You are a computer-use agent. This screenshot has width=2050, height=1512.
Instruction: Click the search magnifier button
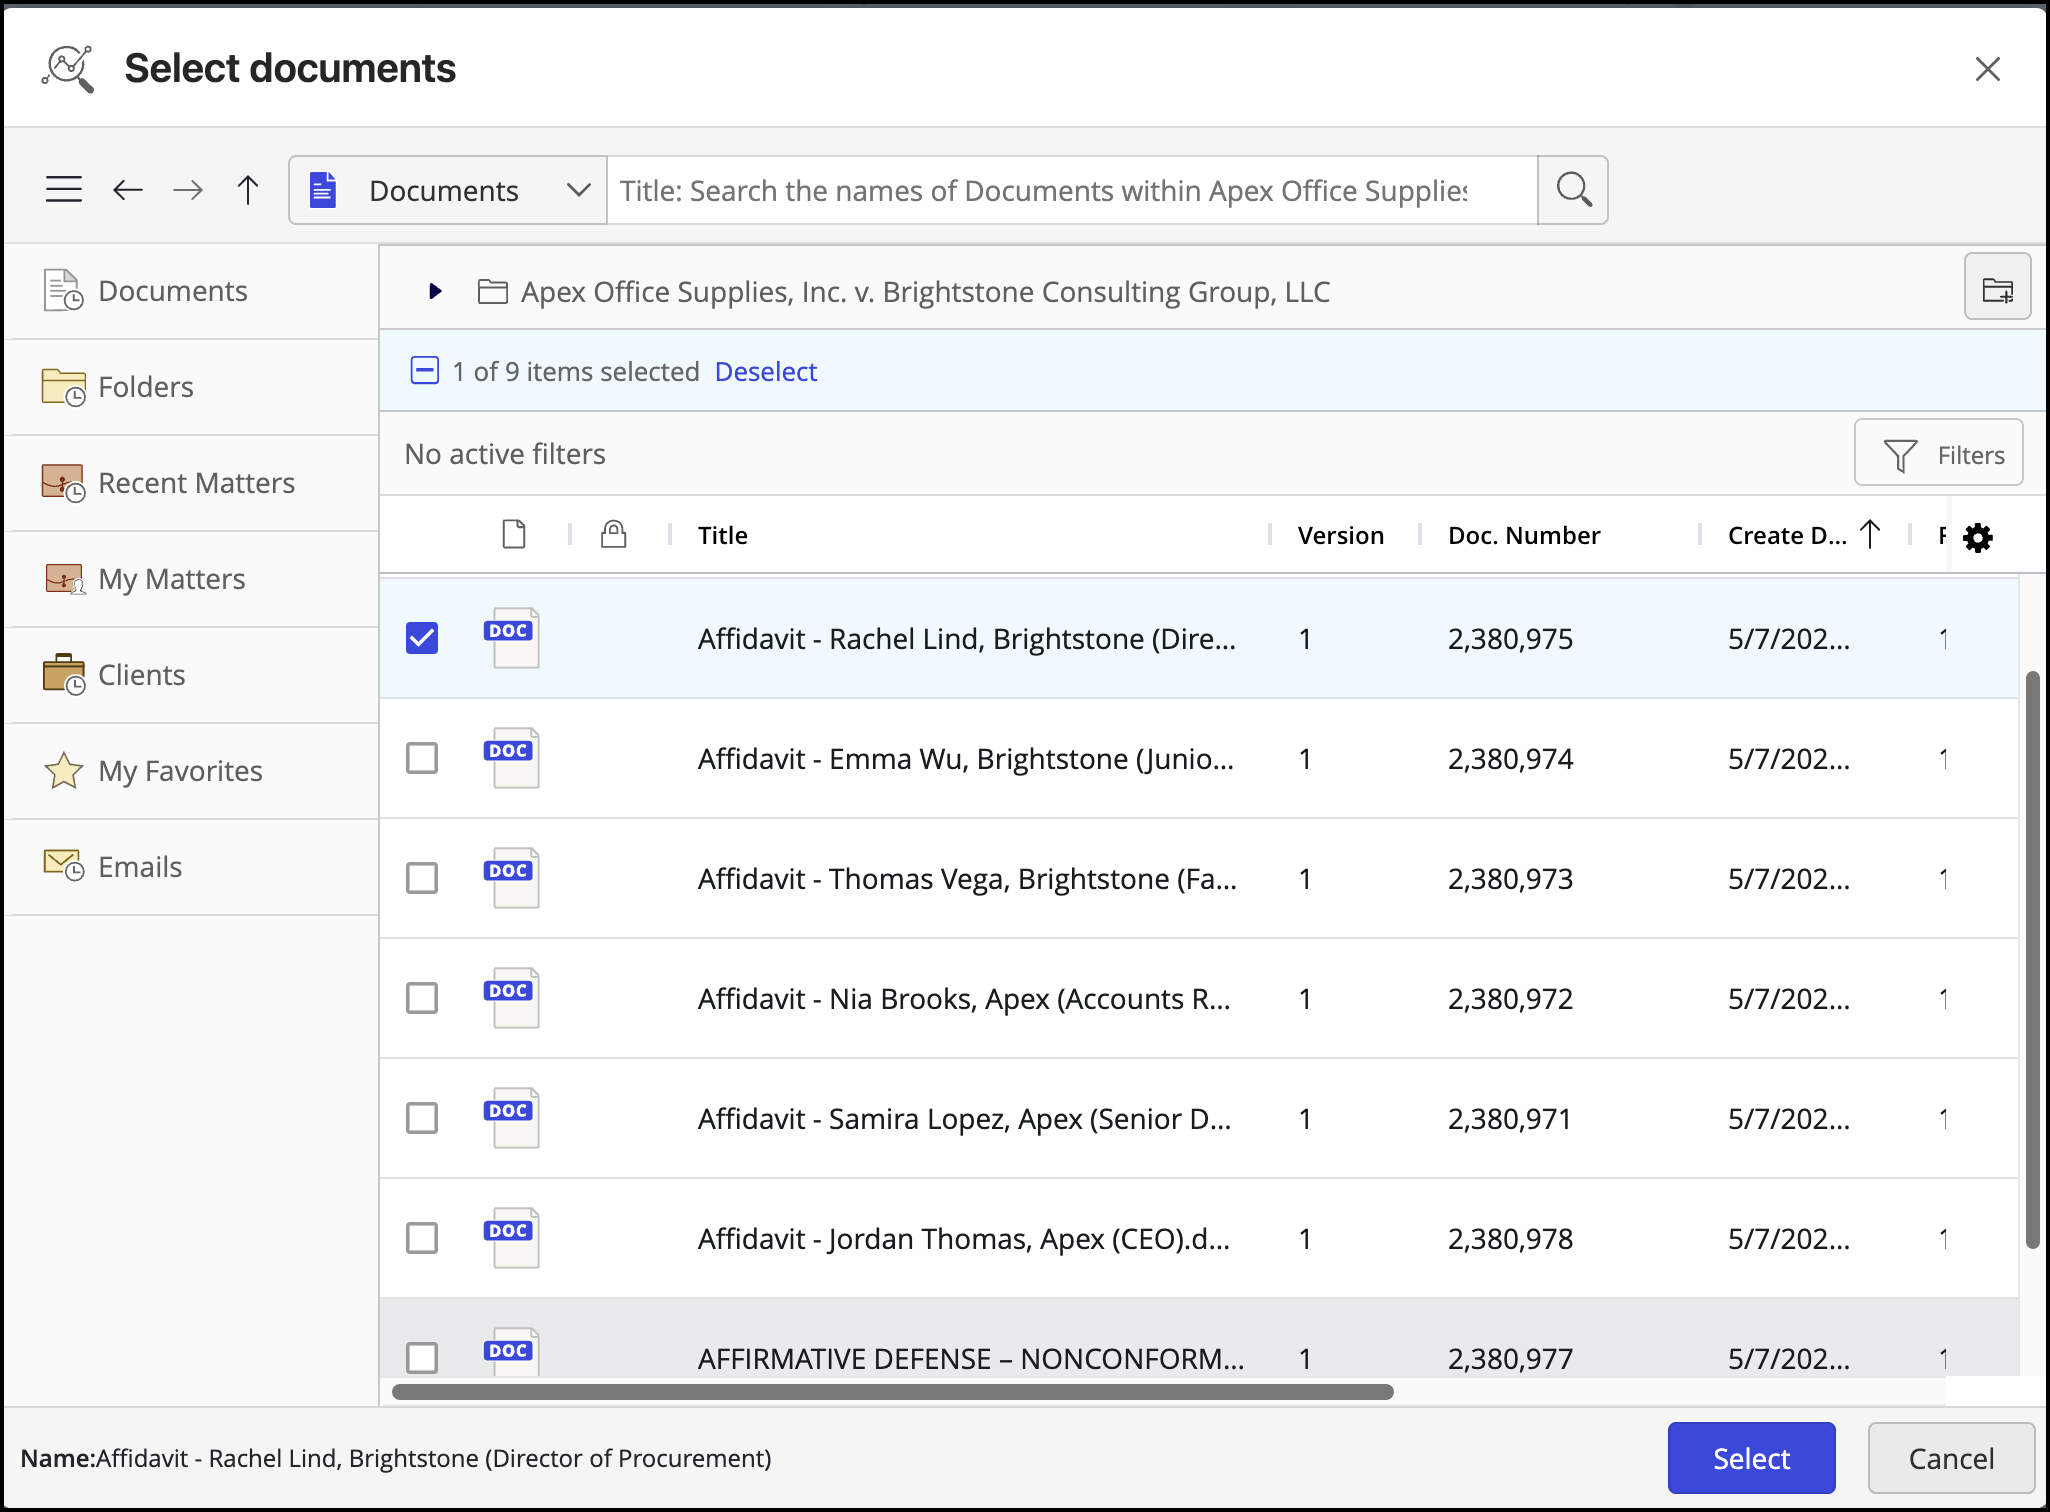1573,190
